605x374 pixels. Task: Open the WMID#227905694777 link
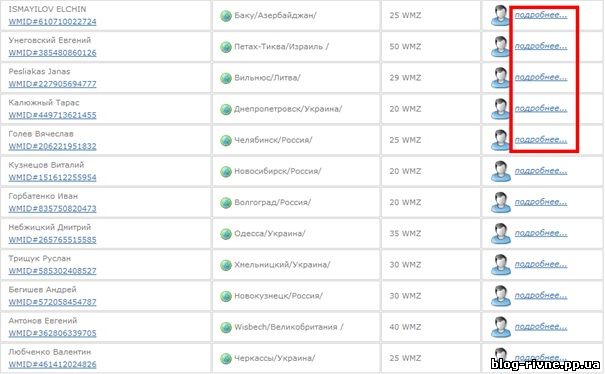52,84
